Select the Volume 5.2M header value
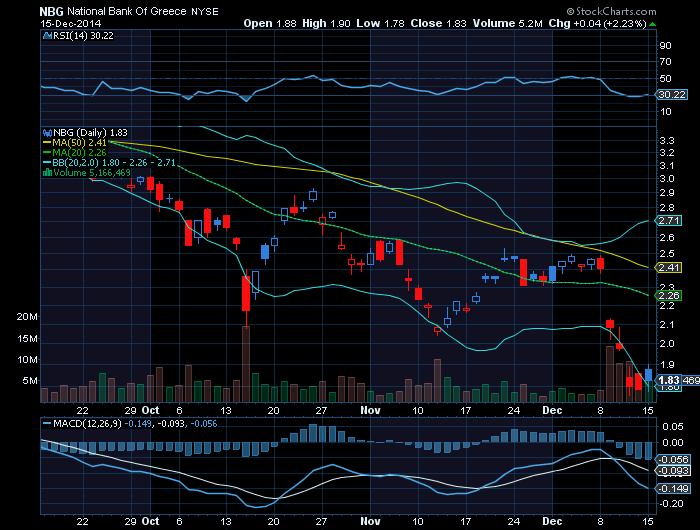Viewport: 700px width, 530px height. pyautogui.click(x=507, y=23)
